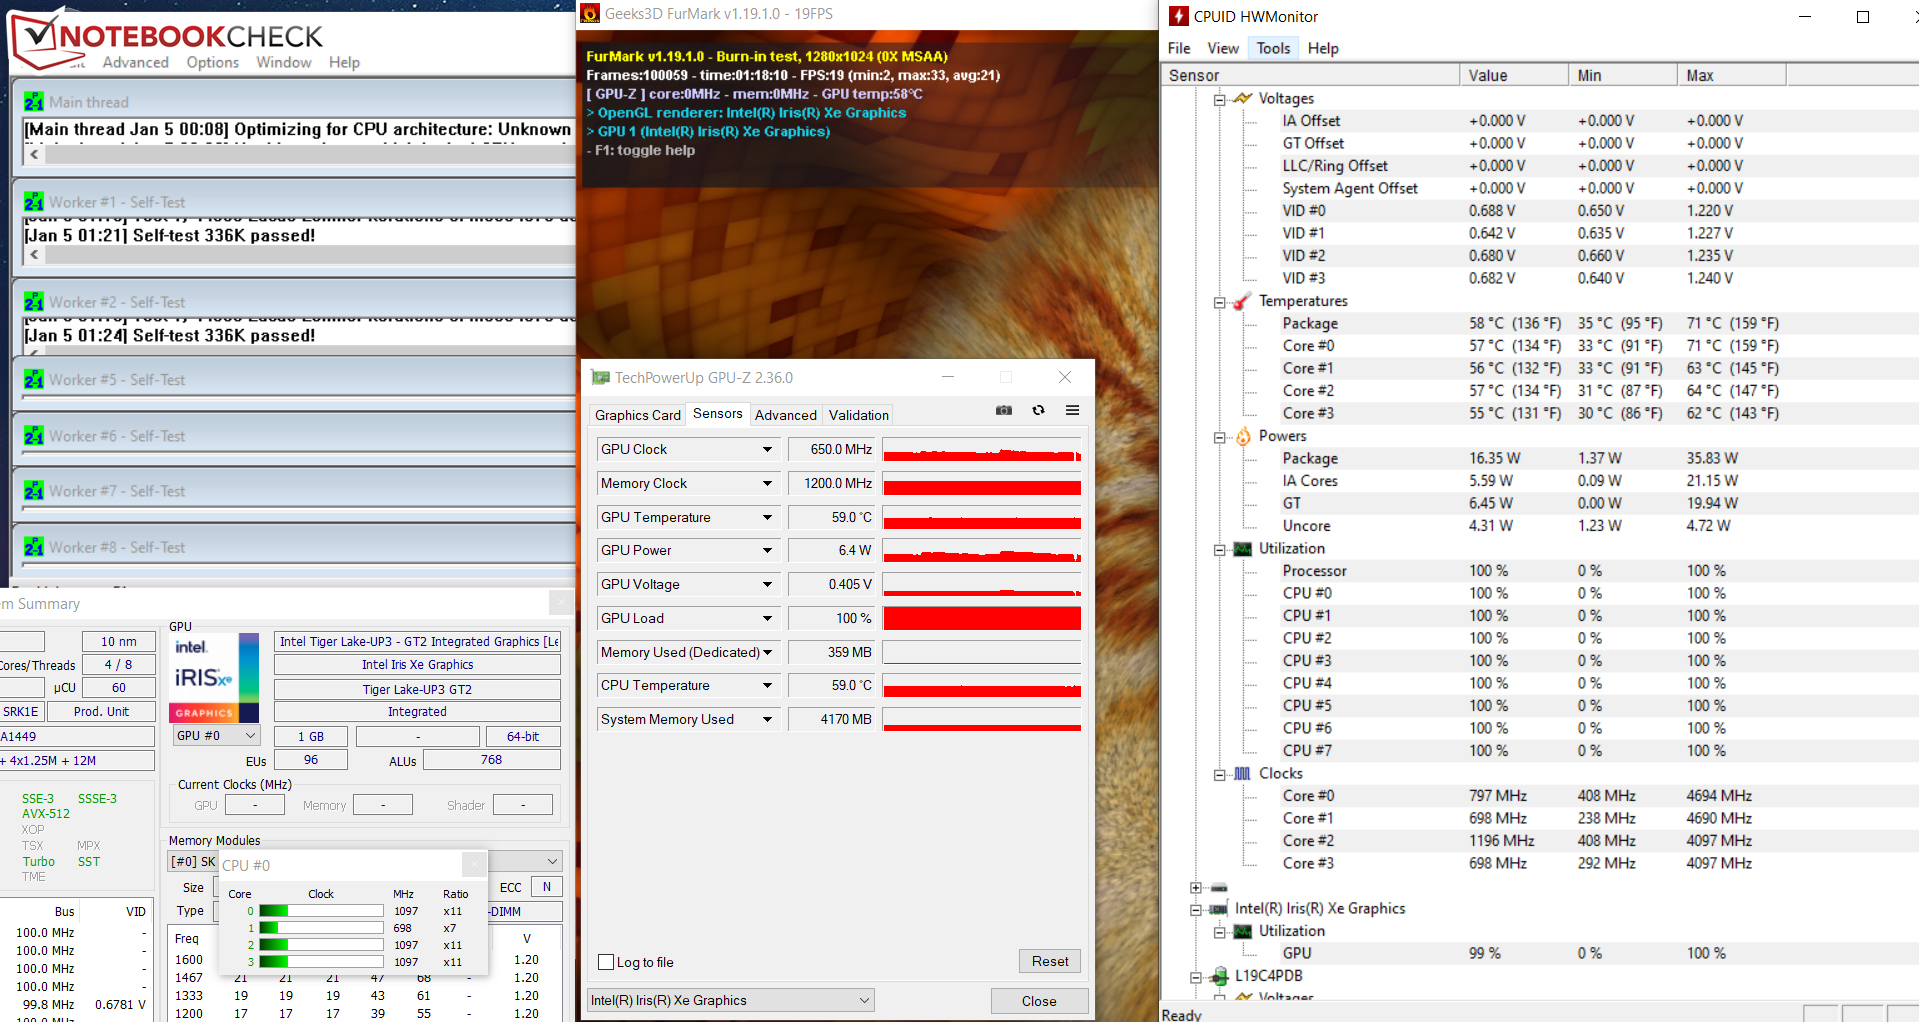1919x1022 pixels.
Task: Click the Worker #1 scrollbar left arrow
Action: pos(35,255)
